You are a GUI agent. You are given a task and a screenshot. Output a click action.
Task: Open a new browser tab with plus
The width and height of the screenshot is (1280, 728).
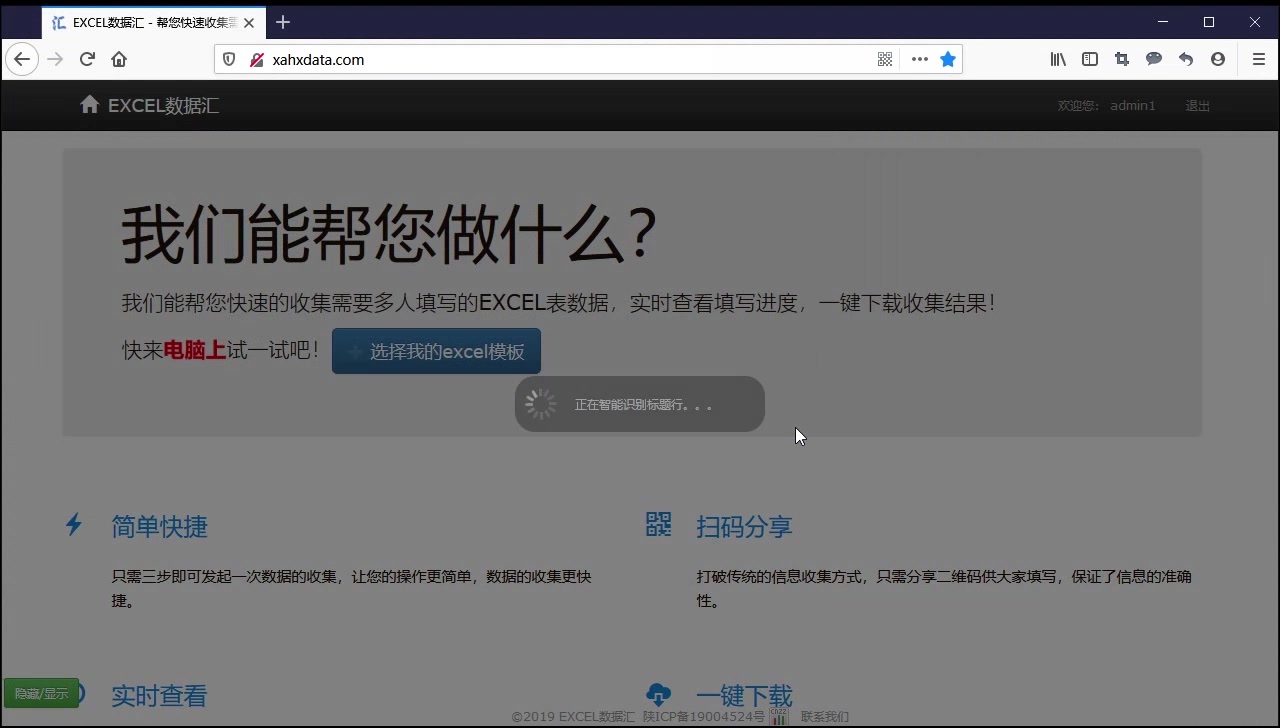(283, 22)
